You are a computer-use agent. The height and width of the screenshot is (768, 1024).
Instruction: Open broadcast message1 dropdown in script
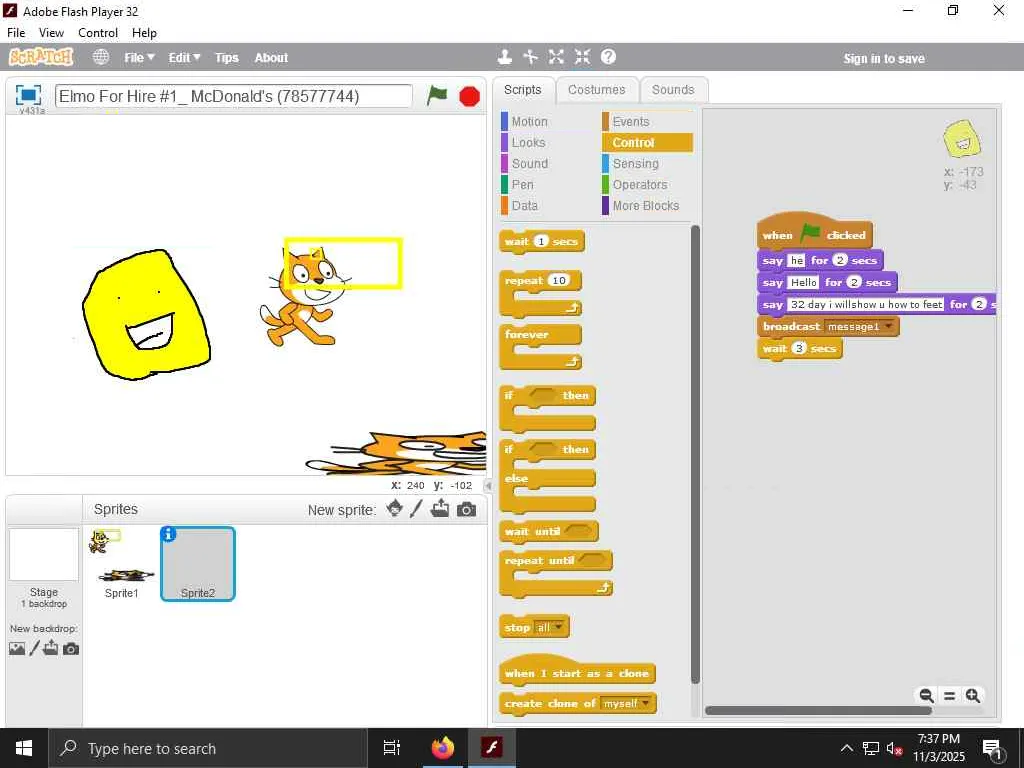[x=888, y=327]
